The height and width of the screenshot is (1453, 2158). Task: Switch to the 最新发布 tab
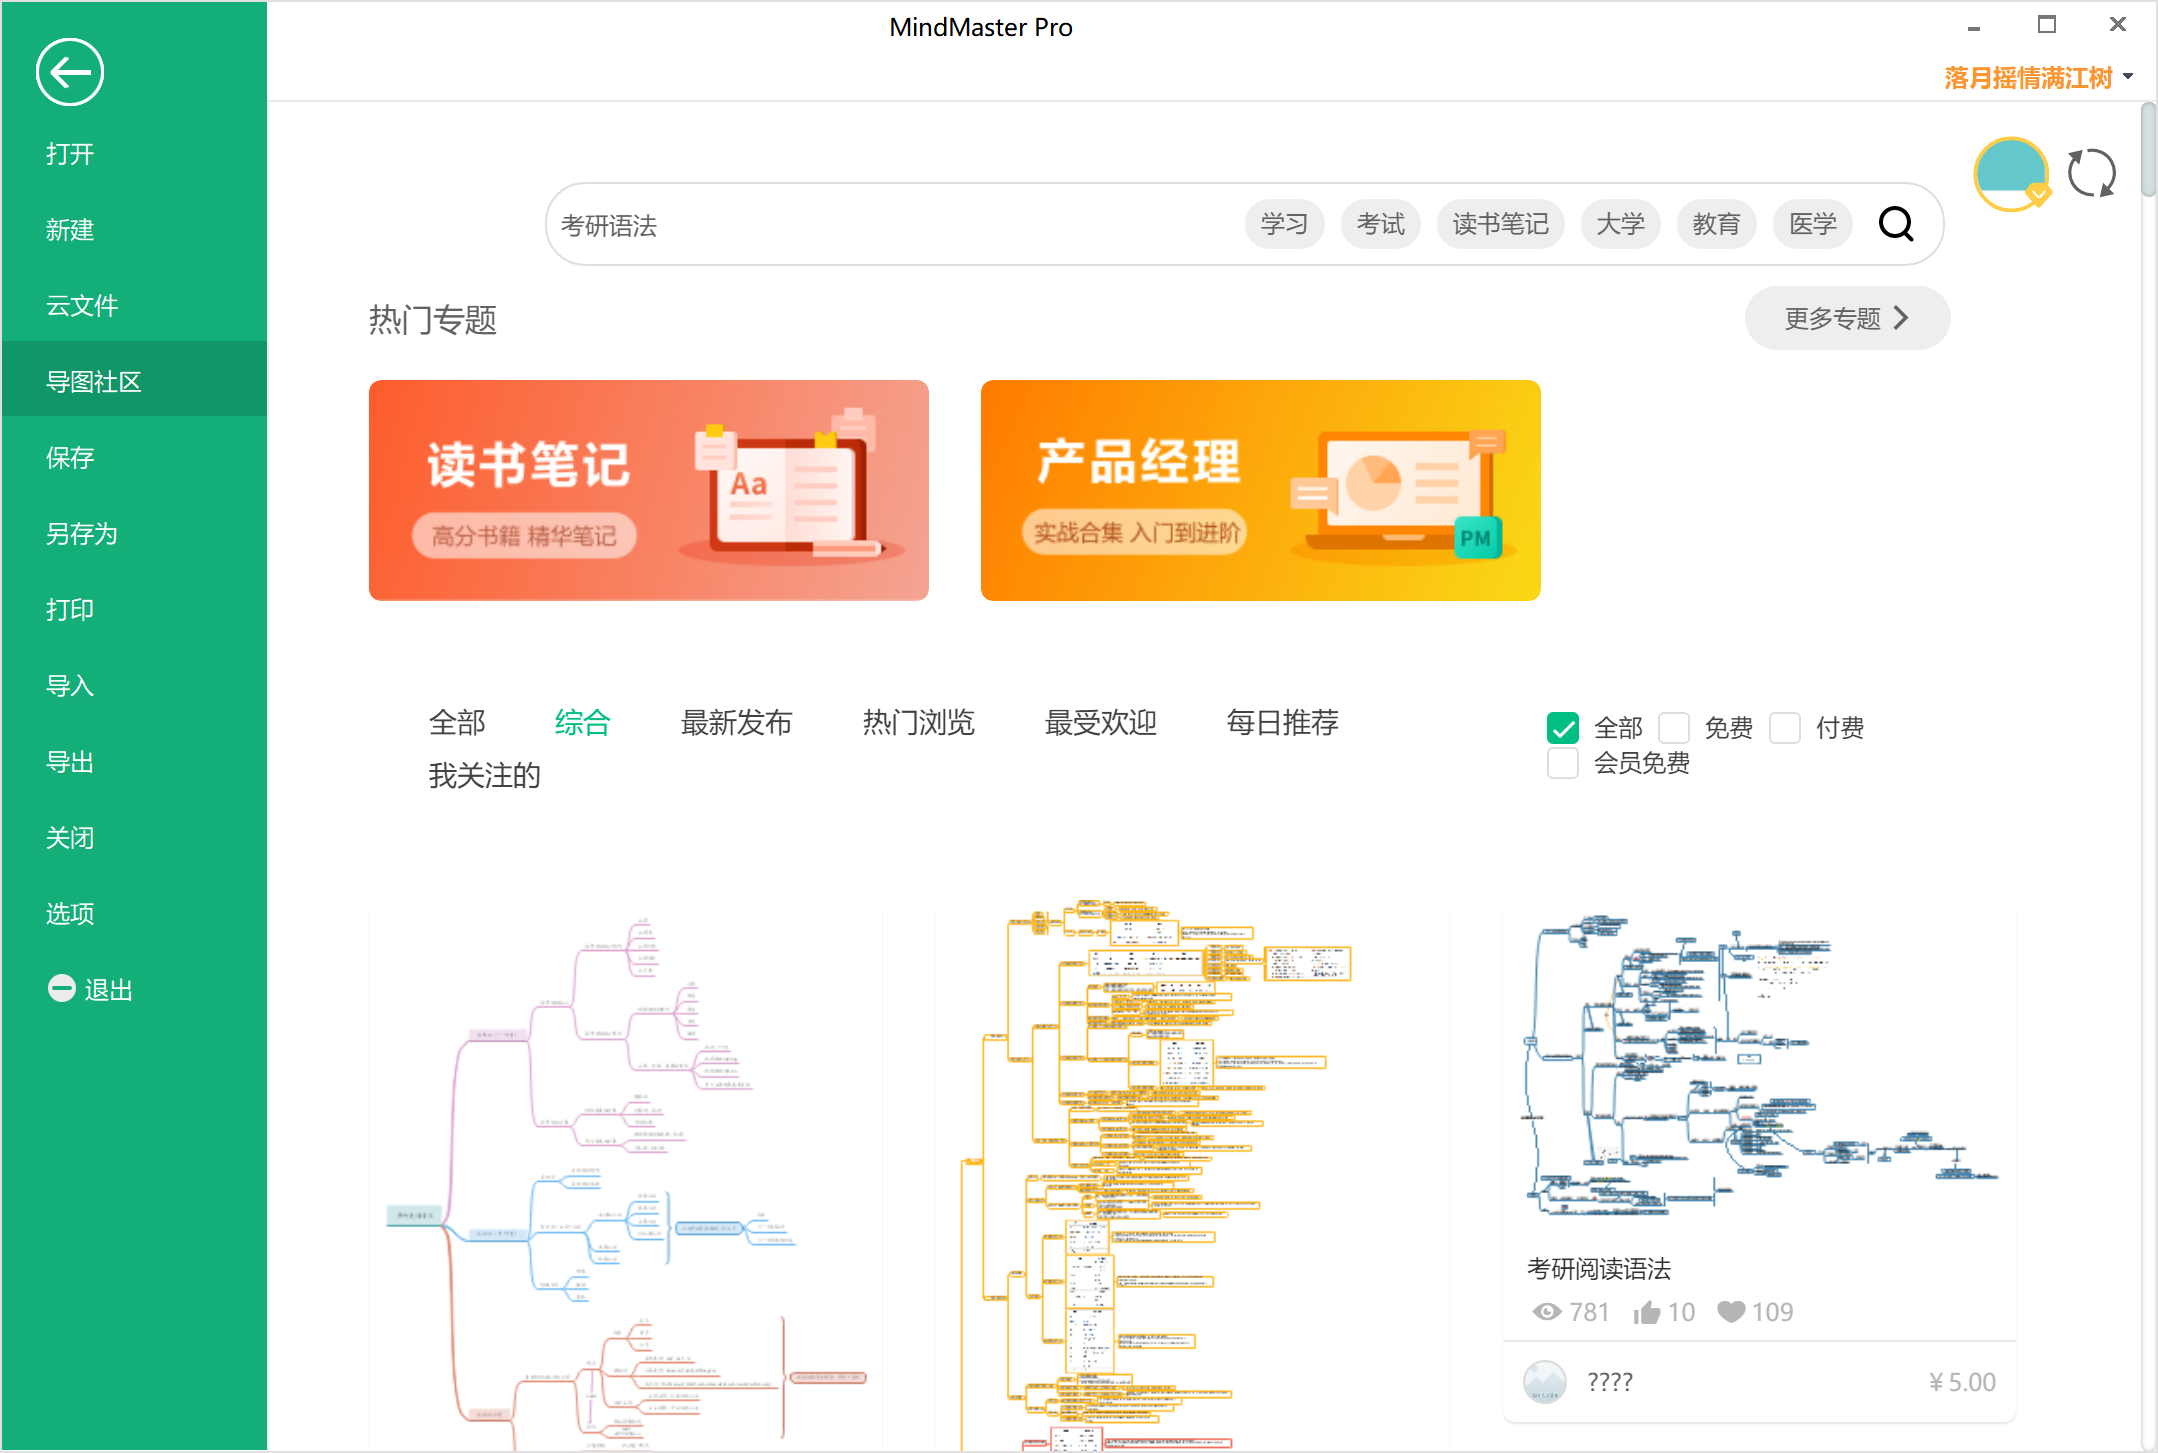[736, 722]
